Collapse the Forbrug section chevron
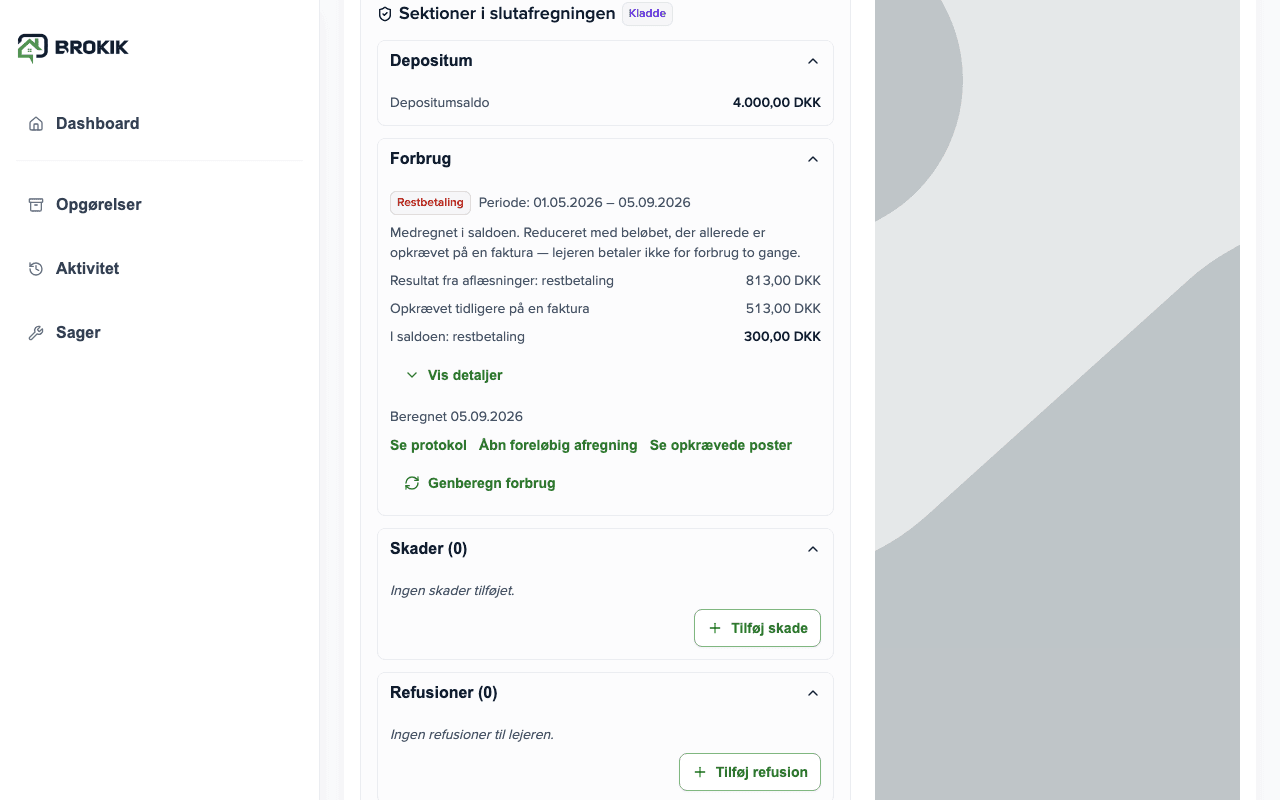 (x=813, y=159)
